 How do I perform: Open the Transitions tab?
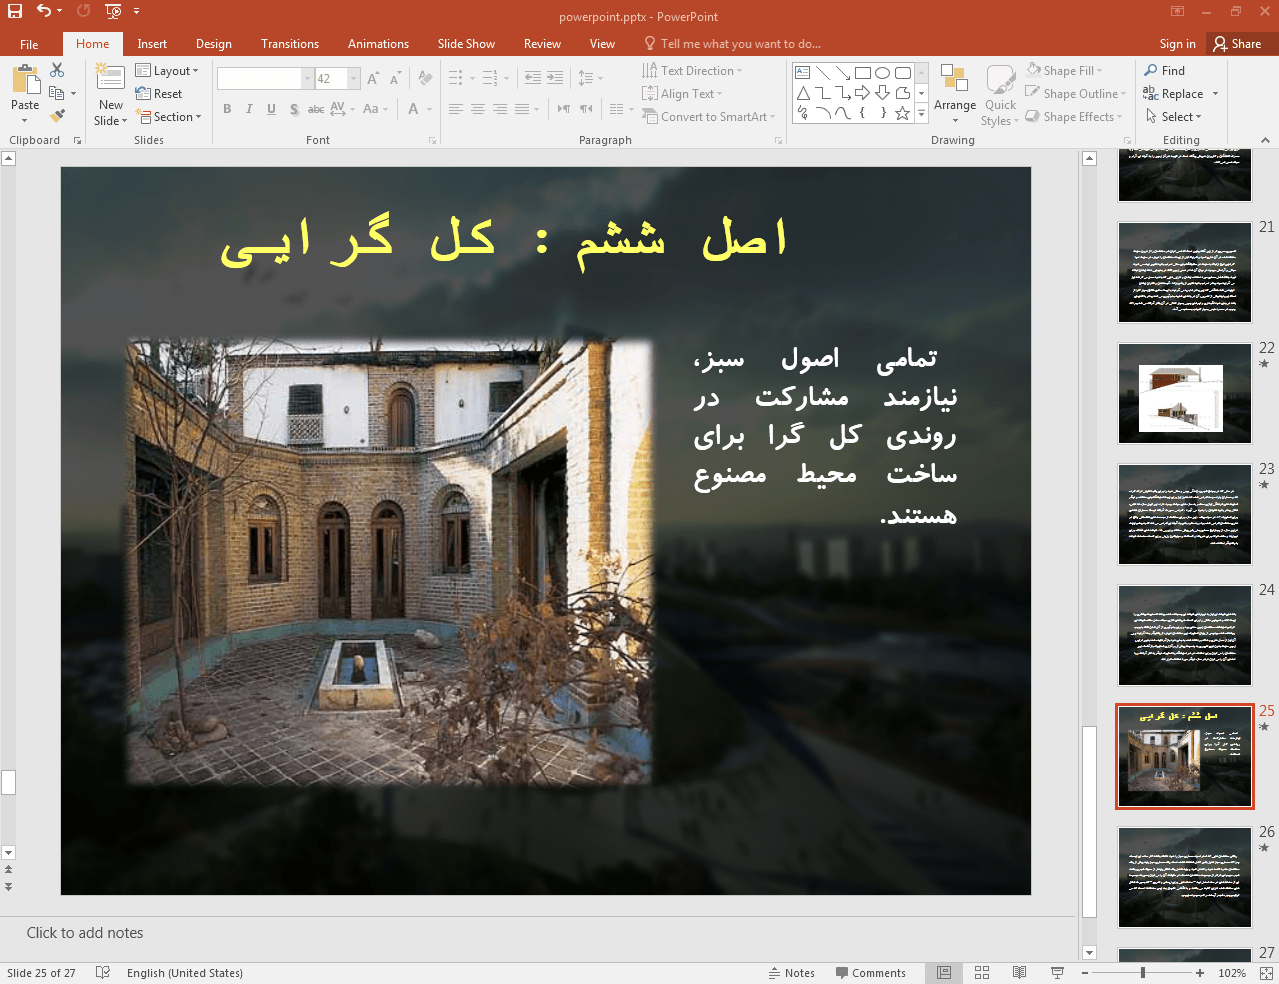[x=290, y=44]
